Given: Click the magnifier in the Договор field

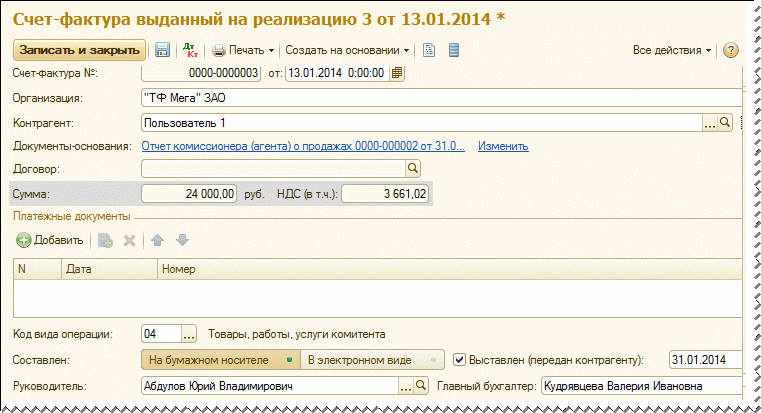Looking at the screenshot, I should pyautogui.click(x=413, y=168).
